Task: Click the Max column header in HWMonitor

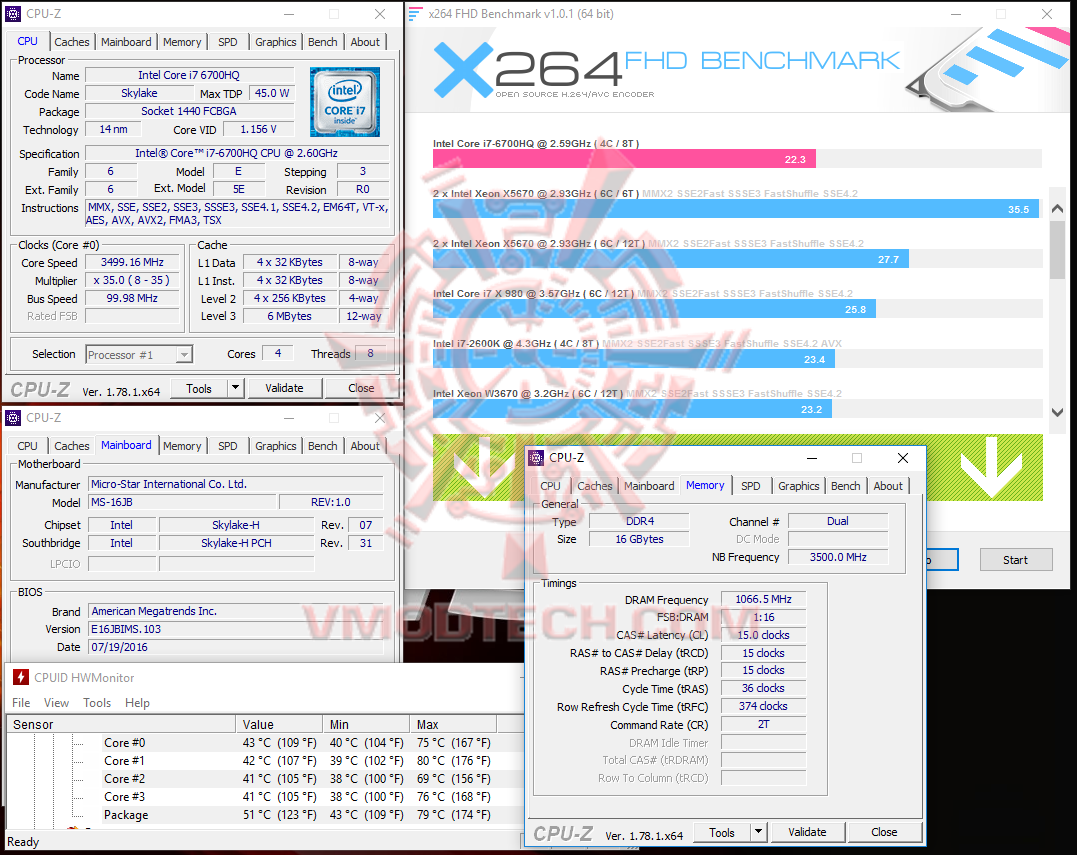Action: 453,725
